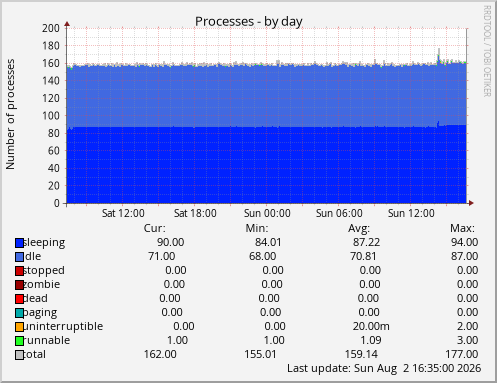497x383 pixels.
Task: Click the total minimum value 155.01
Action: point(260,354)
